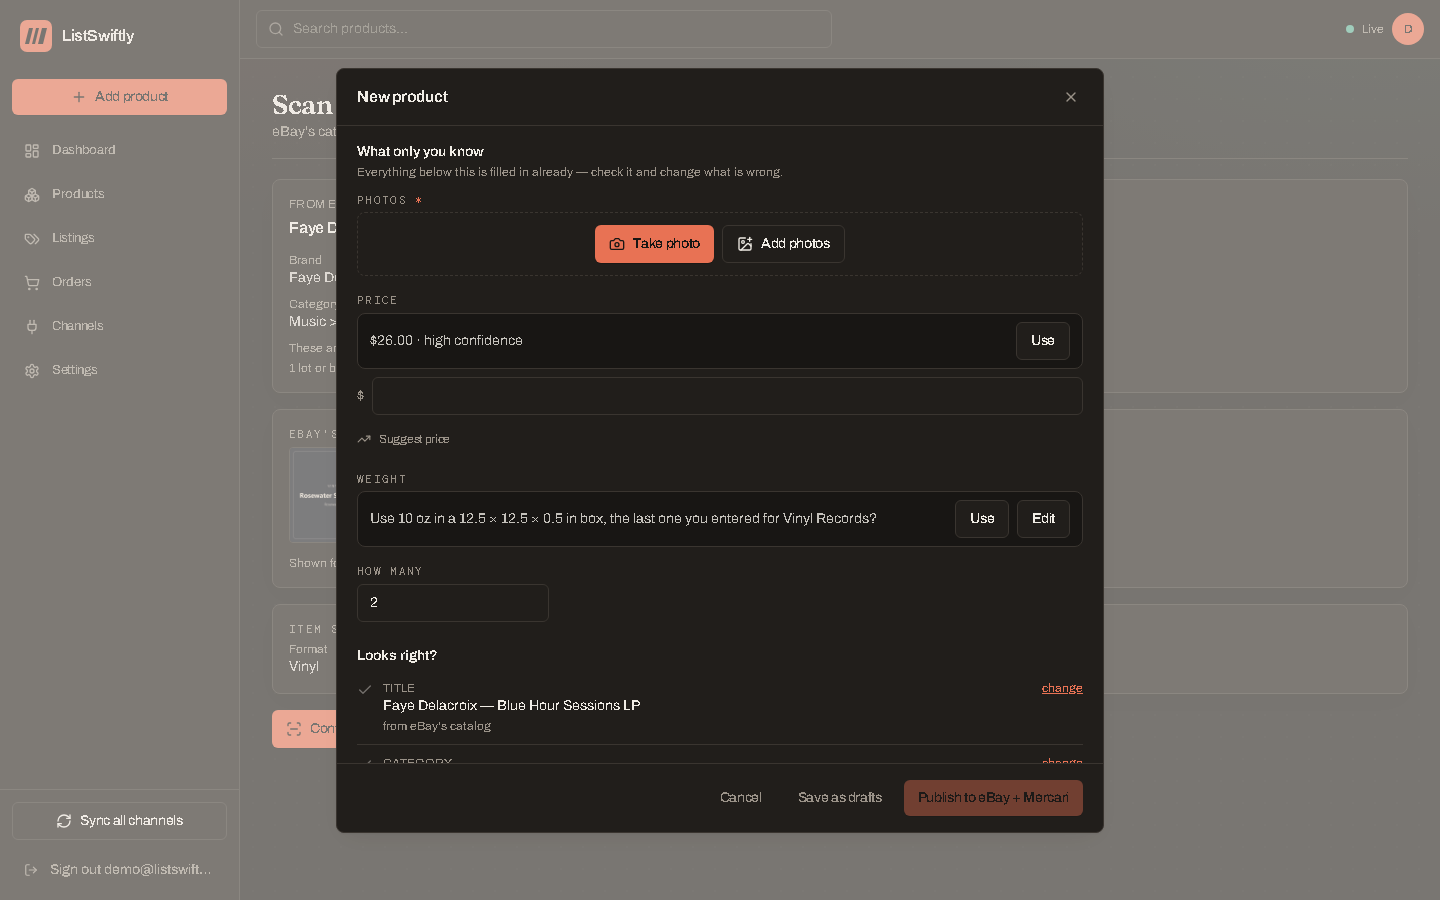The width and height of the screenshot is (1440, 900).
Task: Click the ListSwiftly logo icon
Action: 36,36
